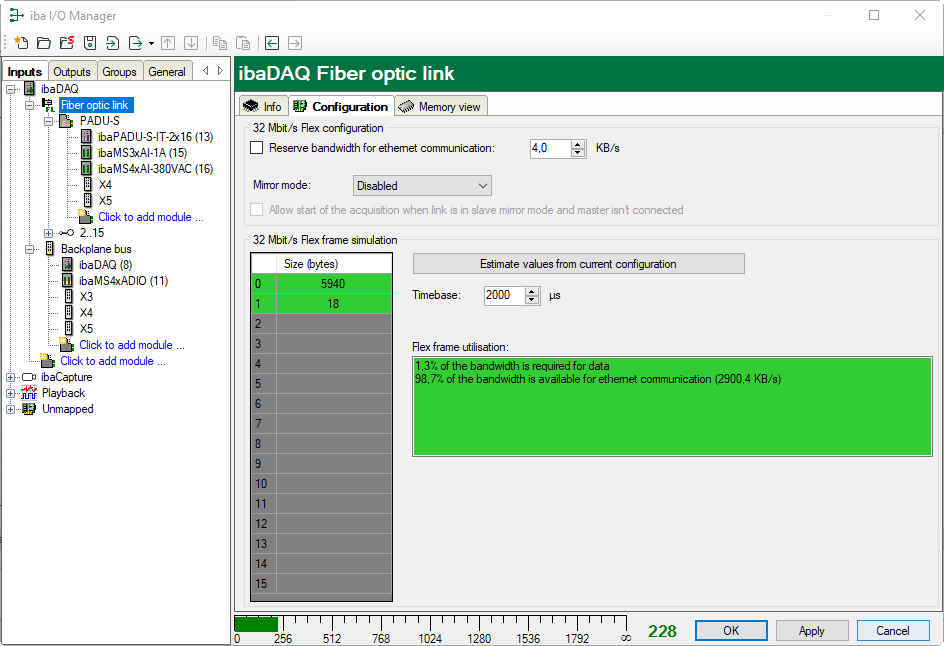
Task: Click the signal count usage bar
Action: click(x=430, y=624)
